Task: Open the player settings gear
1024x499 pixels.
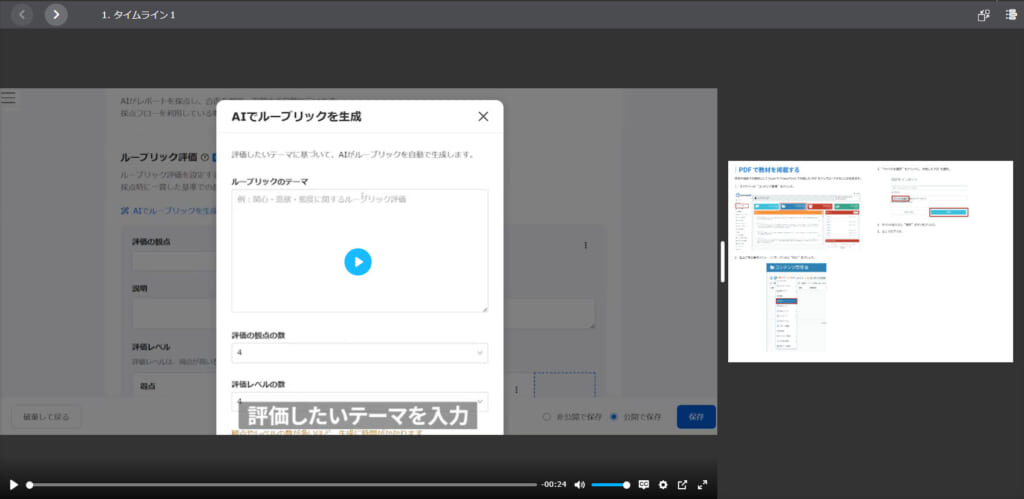Action: pyautogui.click(x=663, y=485)
